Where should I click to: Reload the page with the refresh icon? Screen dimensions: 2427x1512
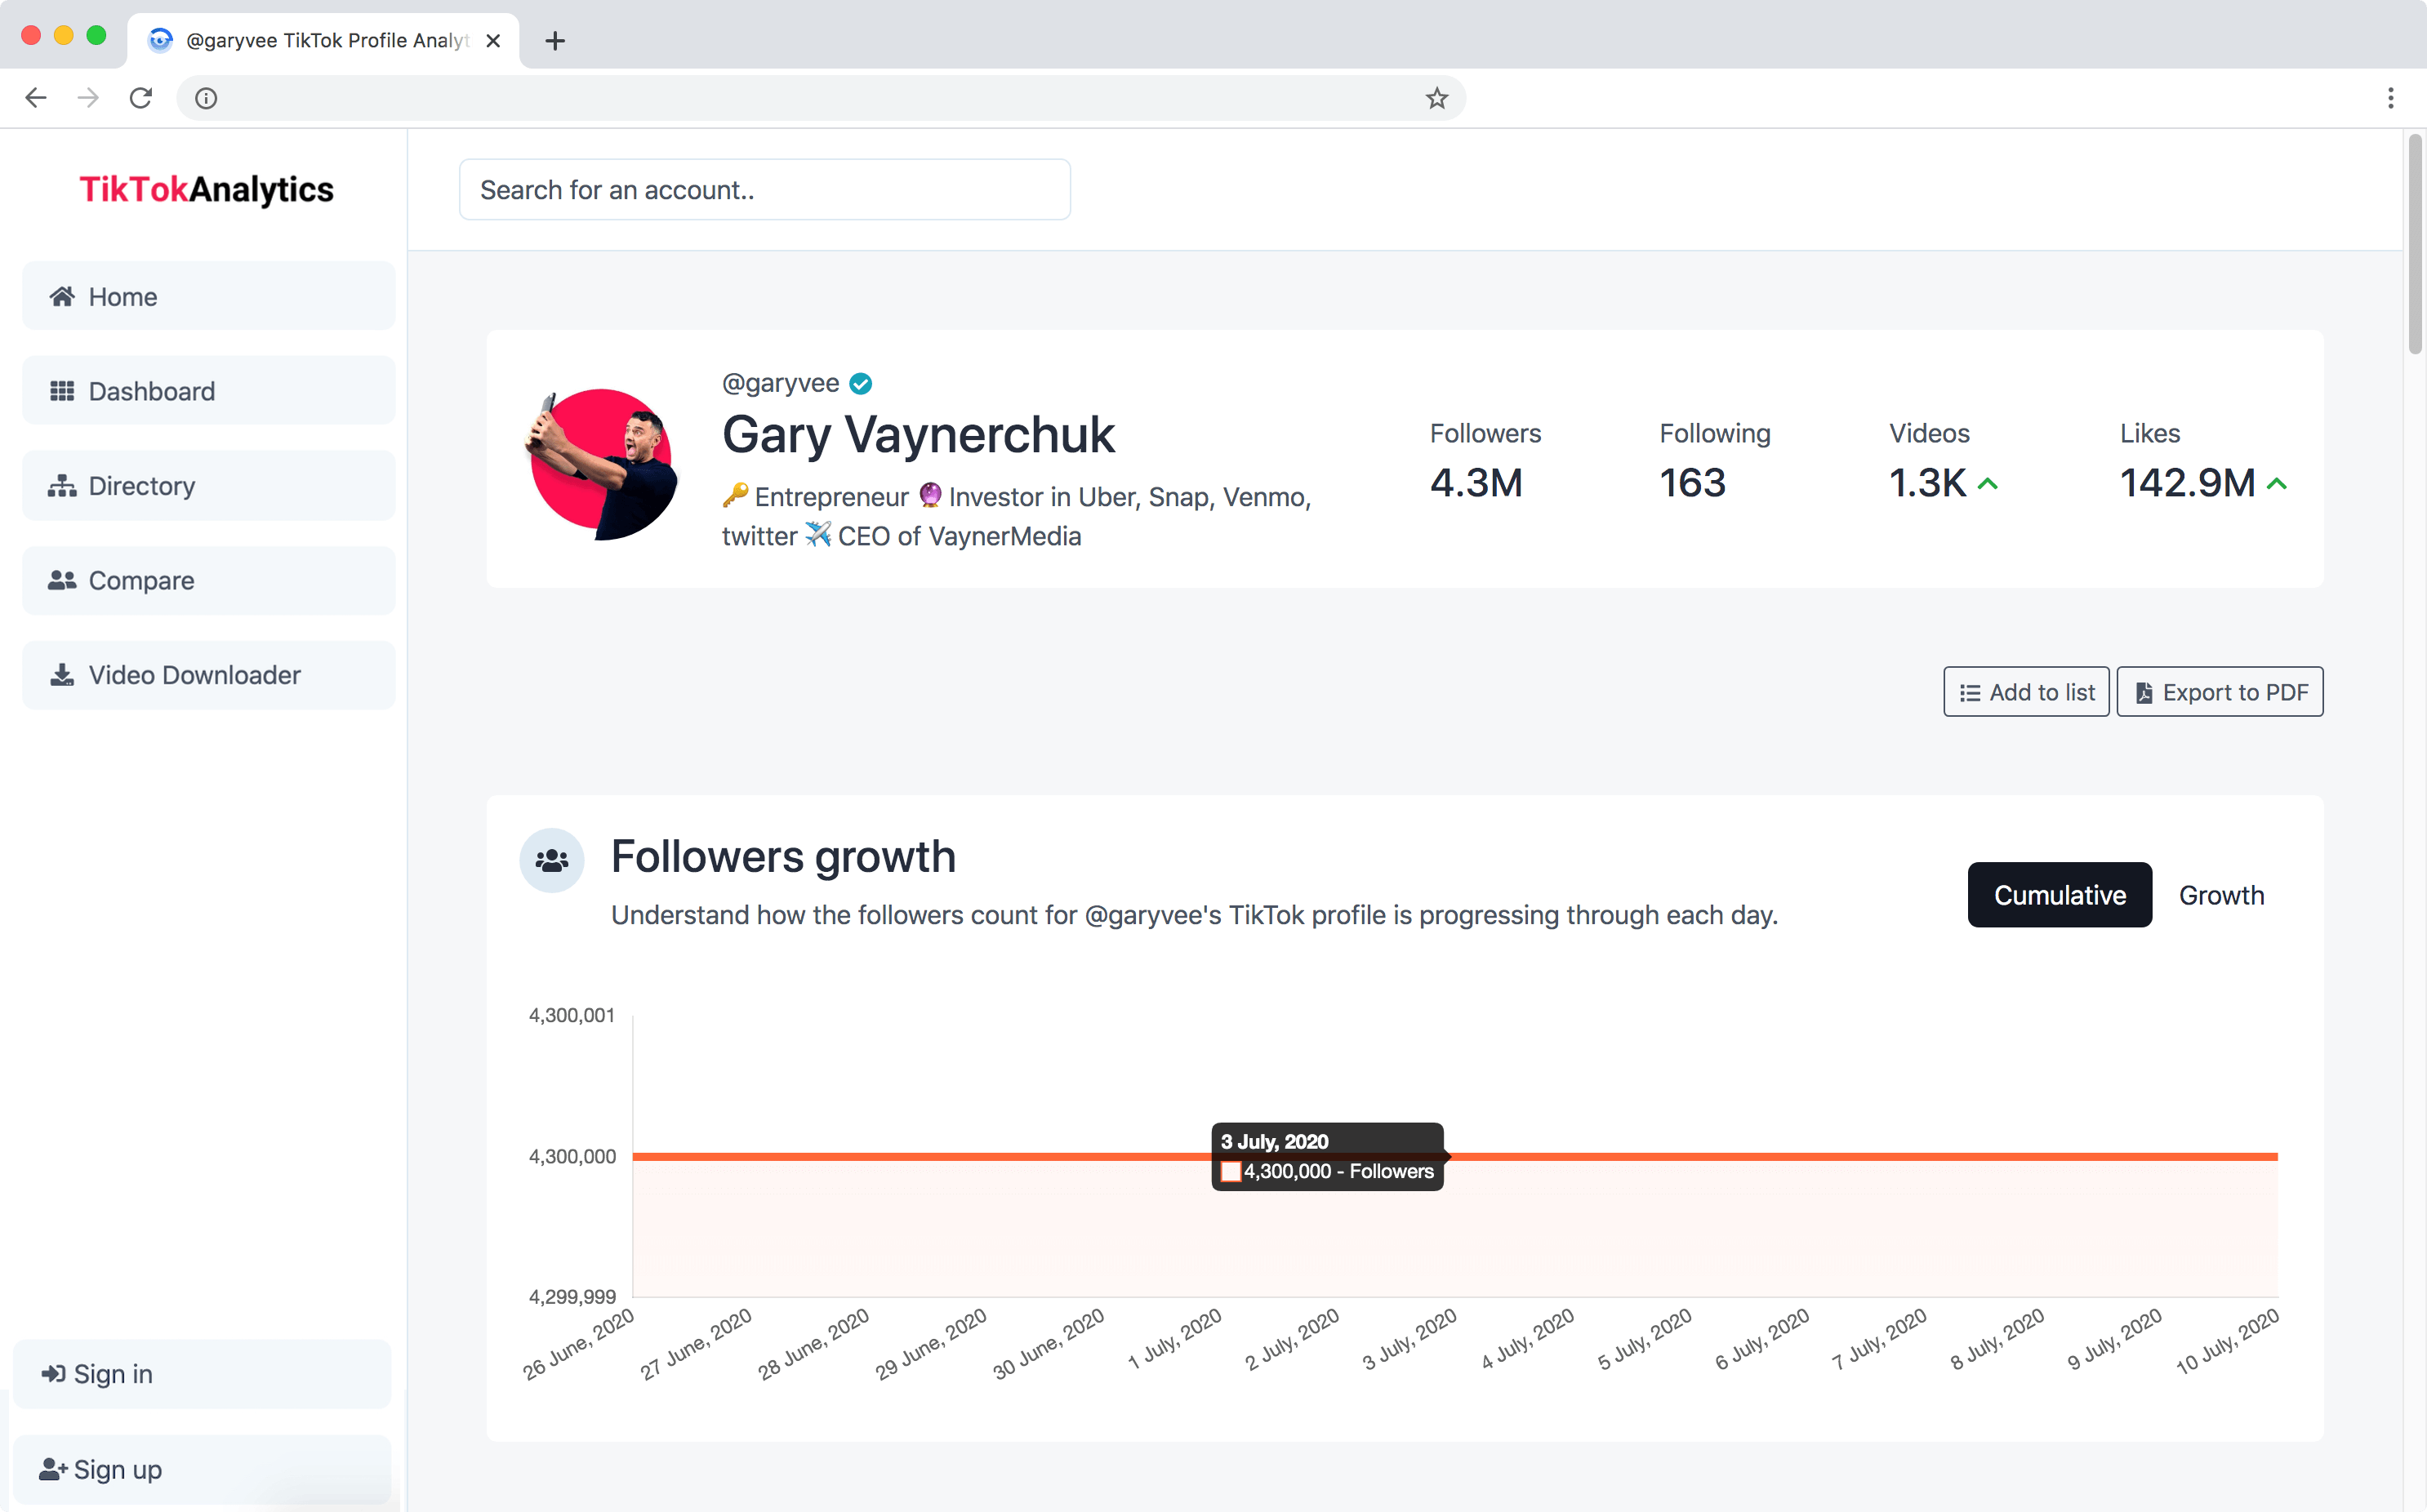[141, 98]
